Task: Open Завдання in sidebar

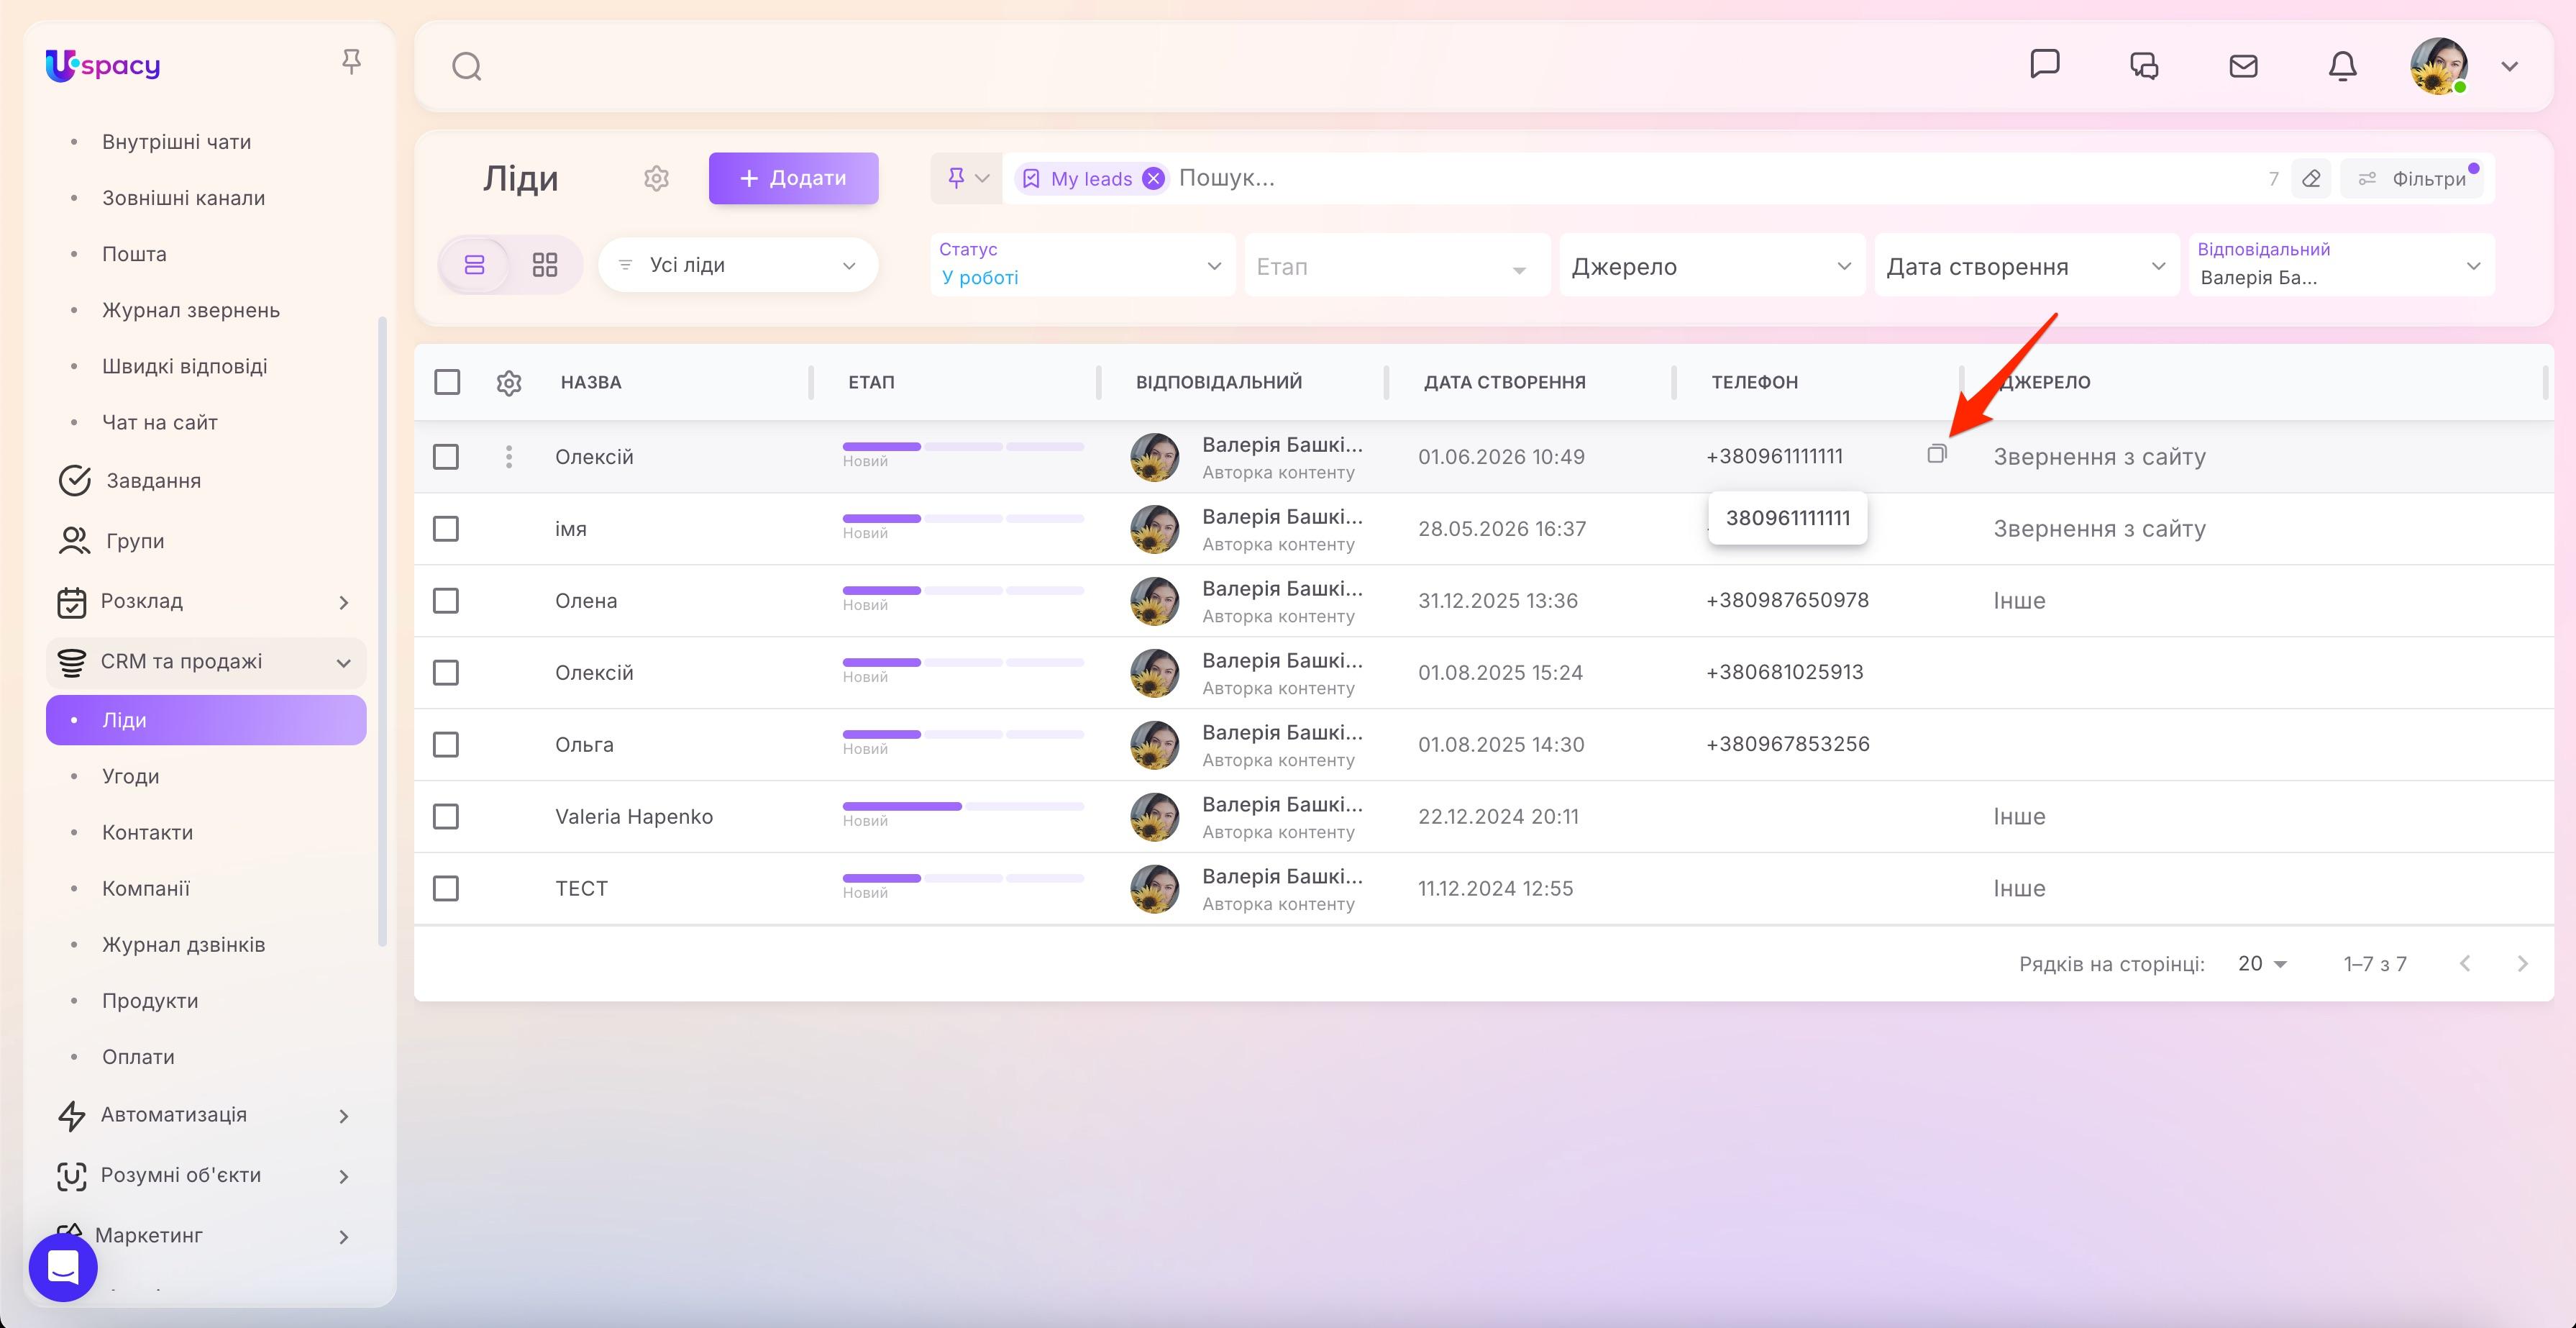Action: coord(153,481)
